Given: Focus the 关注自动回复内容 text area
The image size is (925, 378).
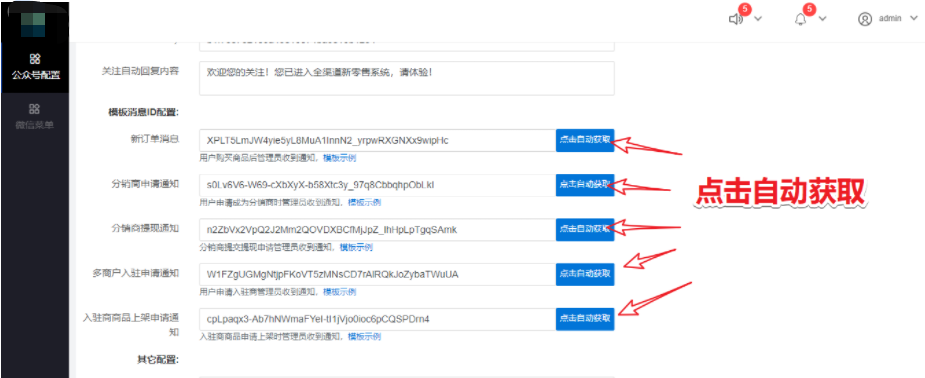Looking at the screenshot, I should [x=406, y=78].
